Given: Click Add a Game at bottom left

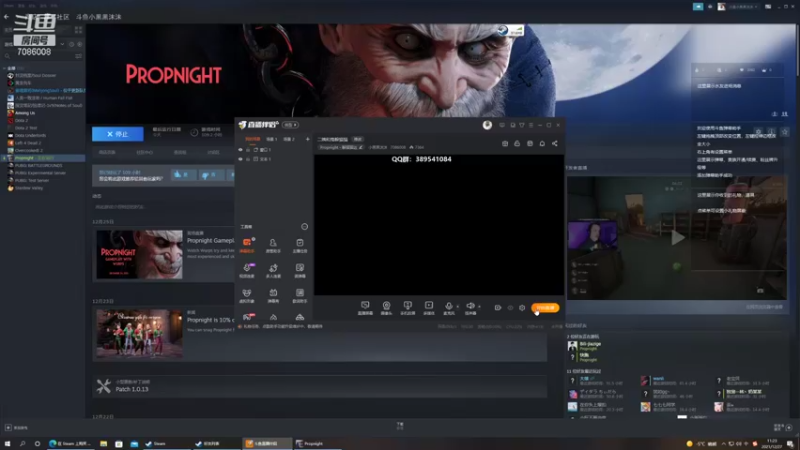Looking at the screenshot, I should [x=16, y=428].
